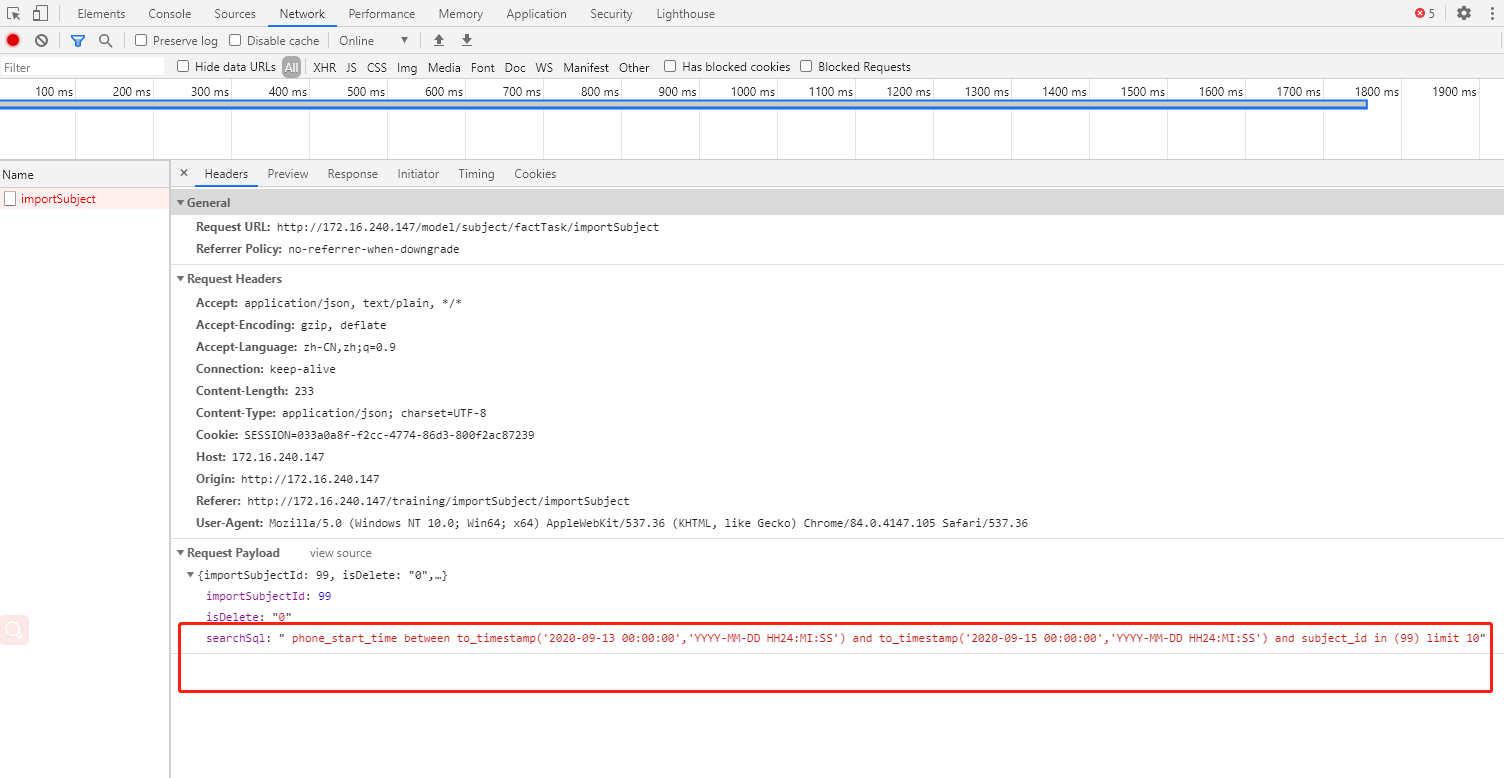The height and width of the screenshot is (778, 1504).
Task: Click the blue timeline overview bar
Action: [x=683, y=104]
